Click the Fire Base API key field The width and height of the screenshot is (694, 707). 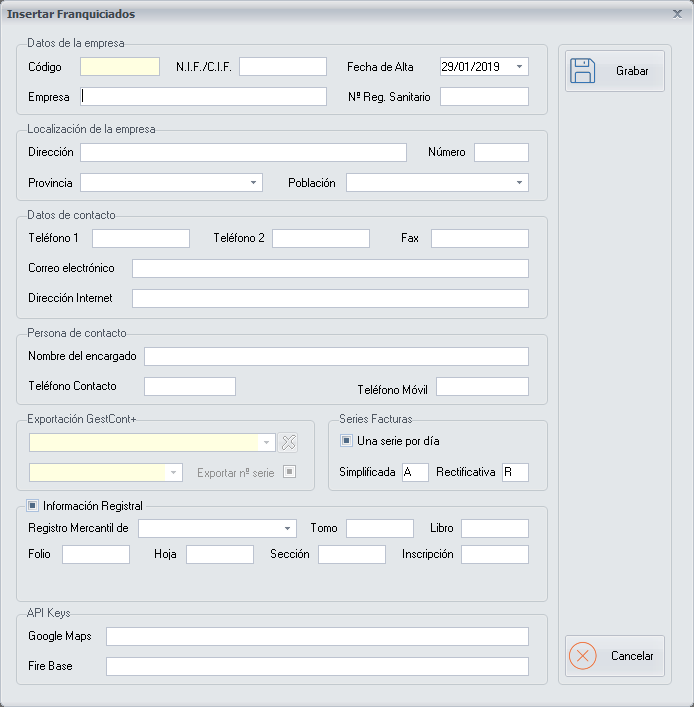coord(317,666)
